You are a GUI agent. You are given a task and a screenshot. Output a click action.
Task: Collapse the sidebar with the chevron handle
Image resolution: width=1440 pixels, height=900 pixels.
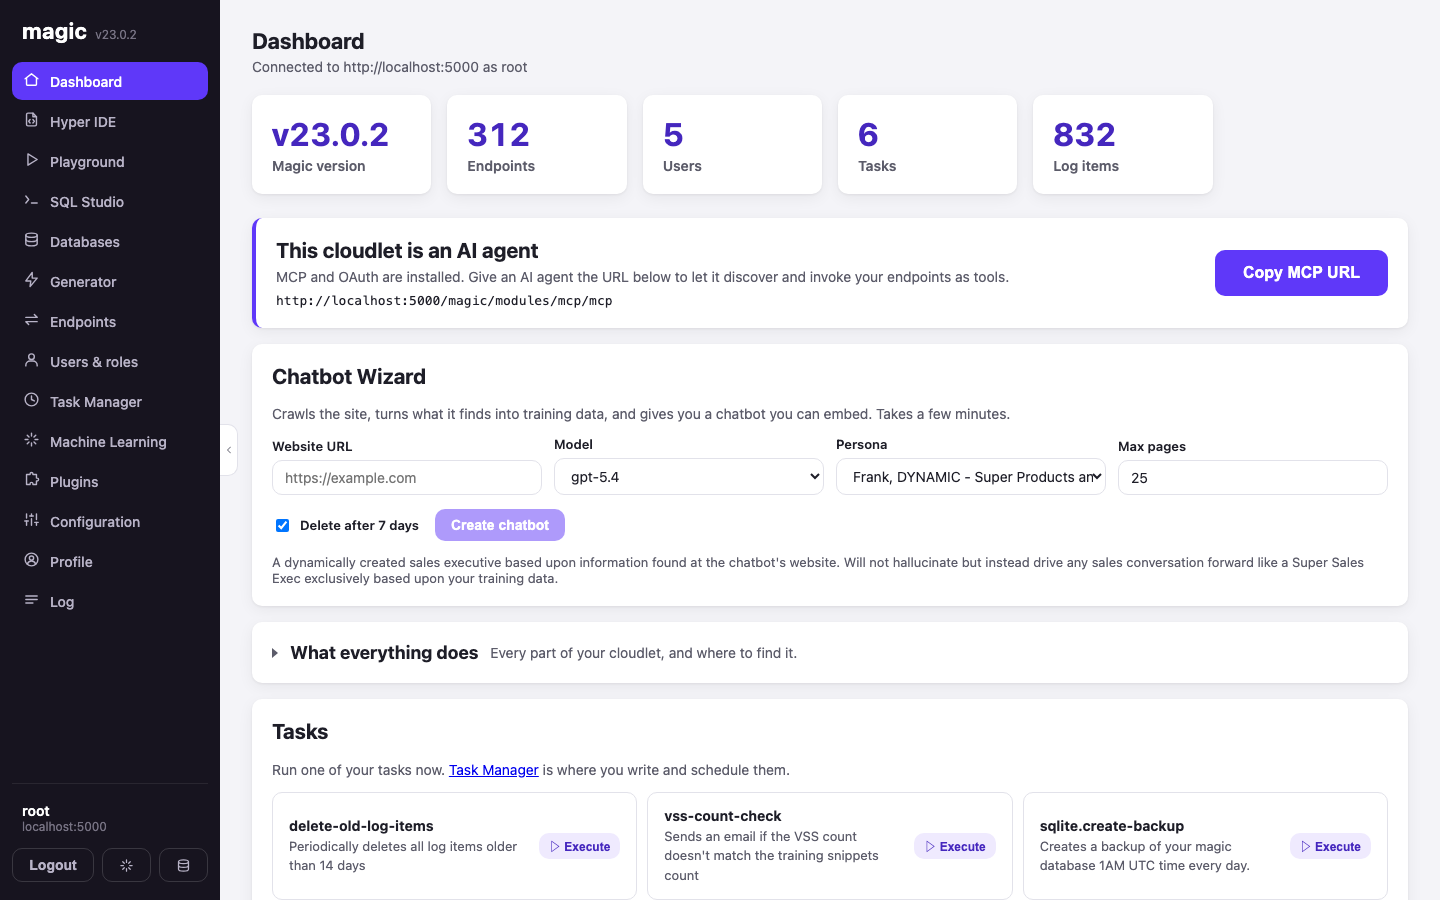coord(229,450)
